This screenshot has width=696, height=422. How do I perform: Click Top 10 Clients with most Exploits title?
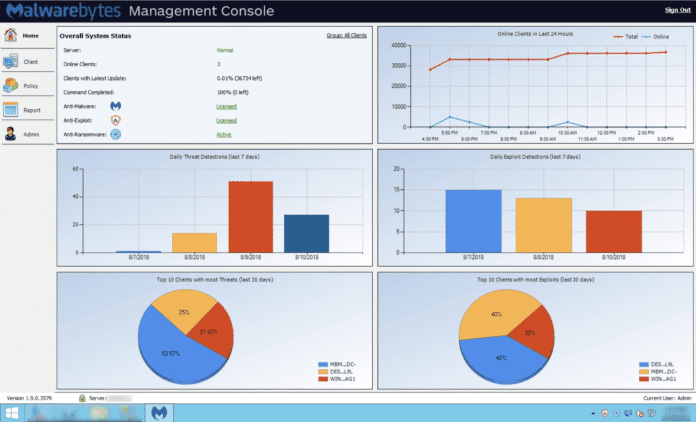(535, 280)
